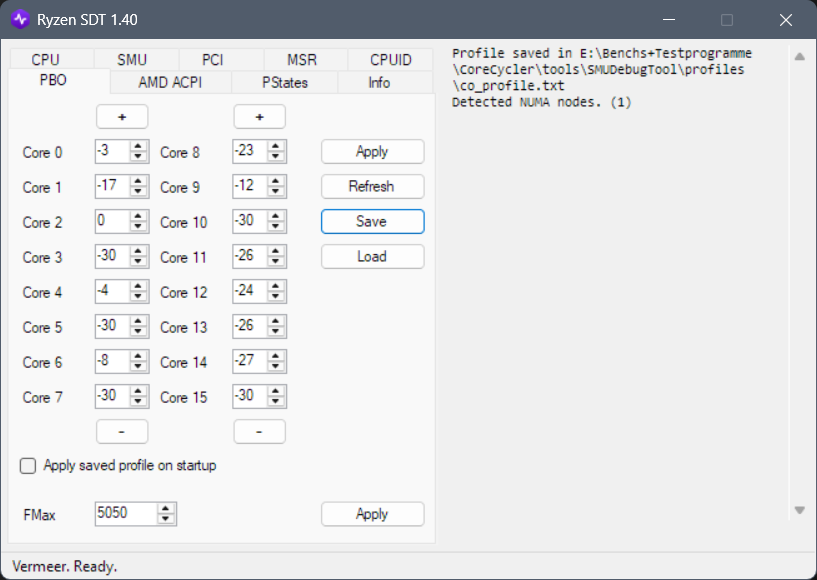Increase Core 0 offset with up arrow
817x580 pixels.
[139, 146]
